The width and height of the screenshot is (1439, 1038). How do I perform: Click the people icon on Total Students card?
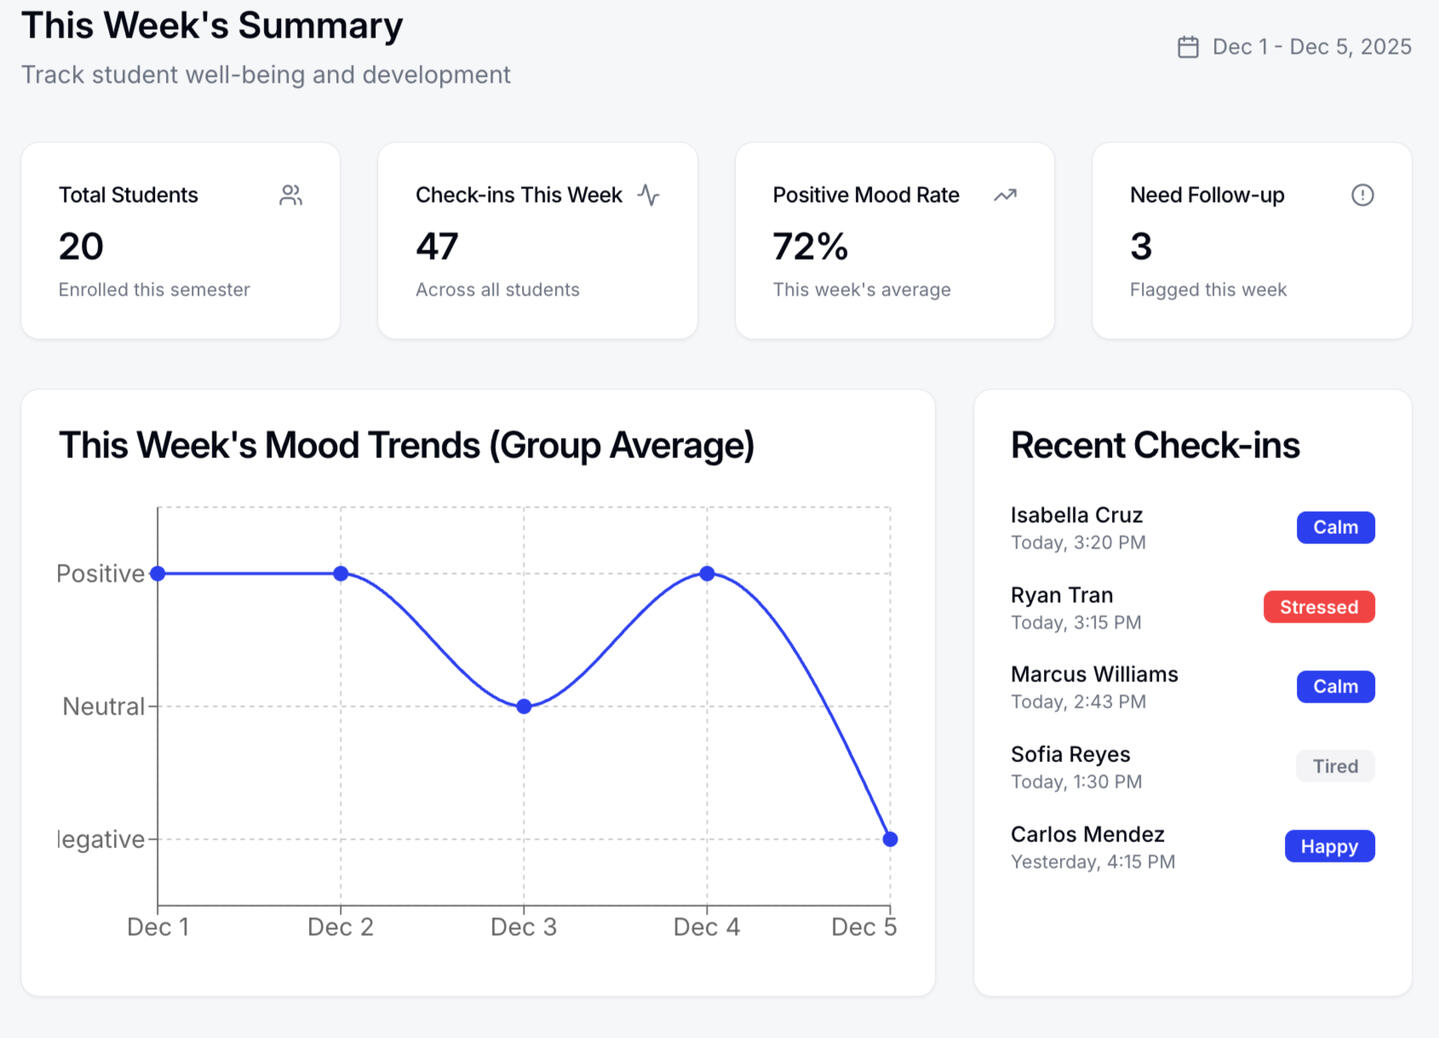tap(290, 195)
